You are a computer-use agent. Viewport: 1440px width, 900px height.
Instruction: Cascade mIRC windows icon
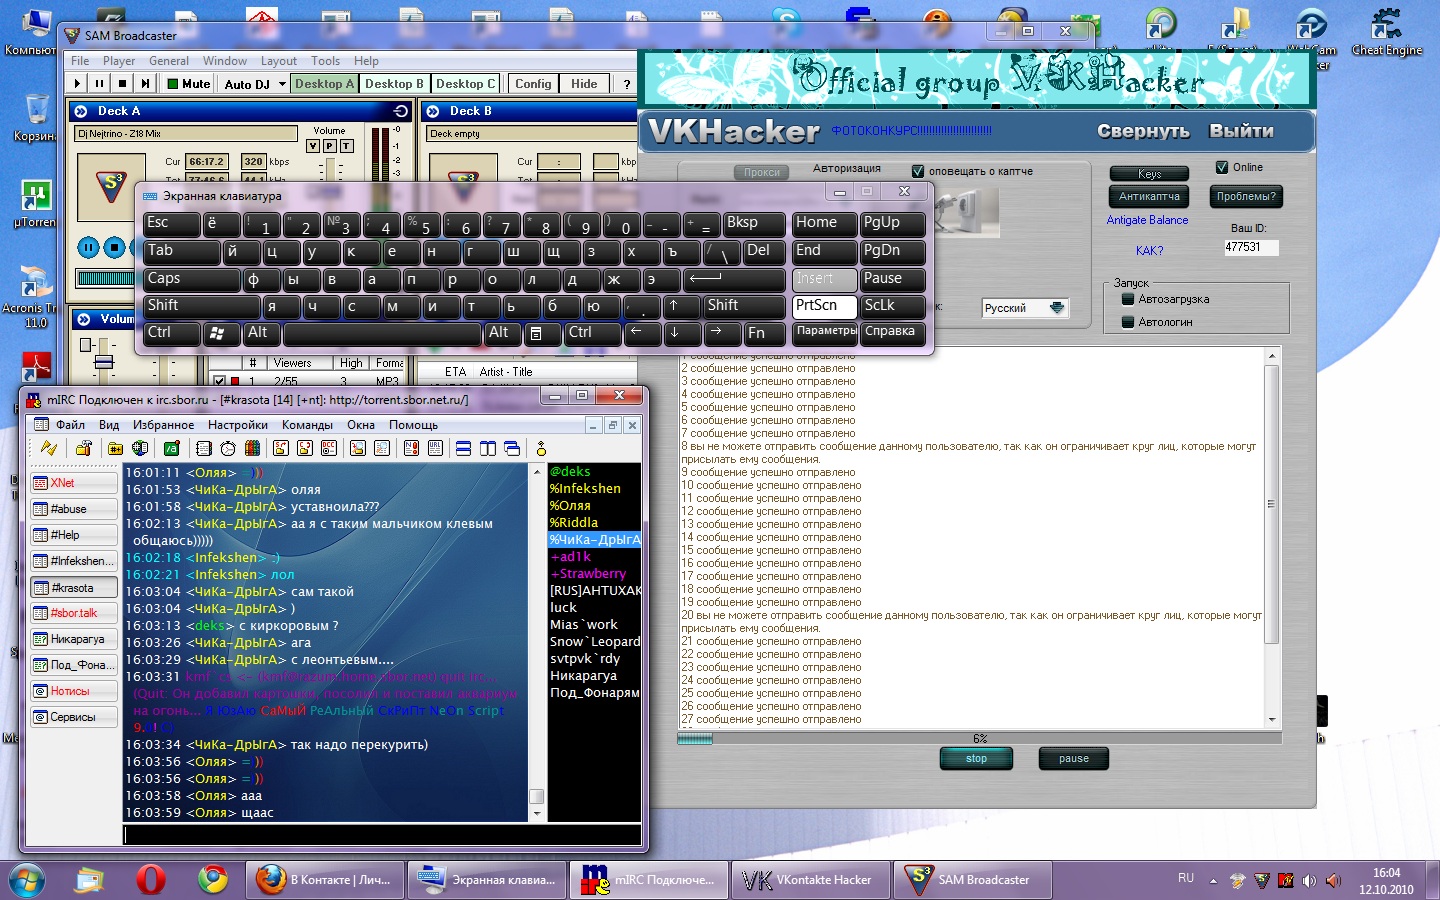click(512, 448)
